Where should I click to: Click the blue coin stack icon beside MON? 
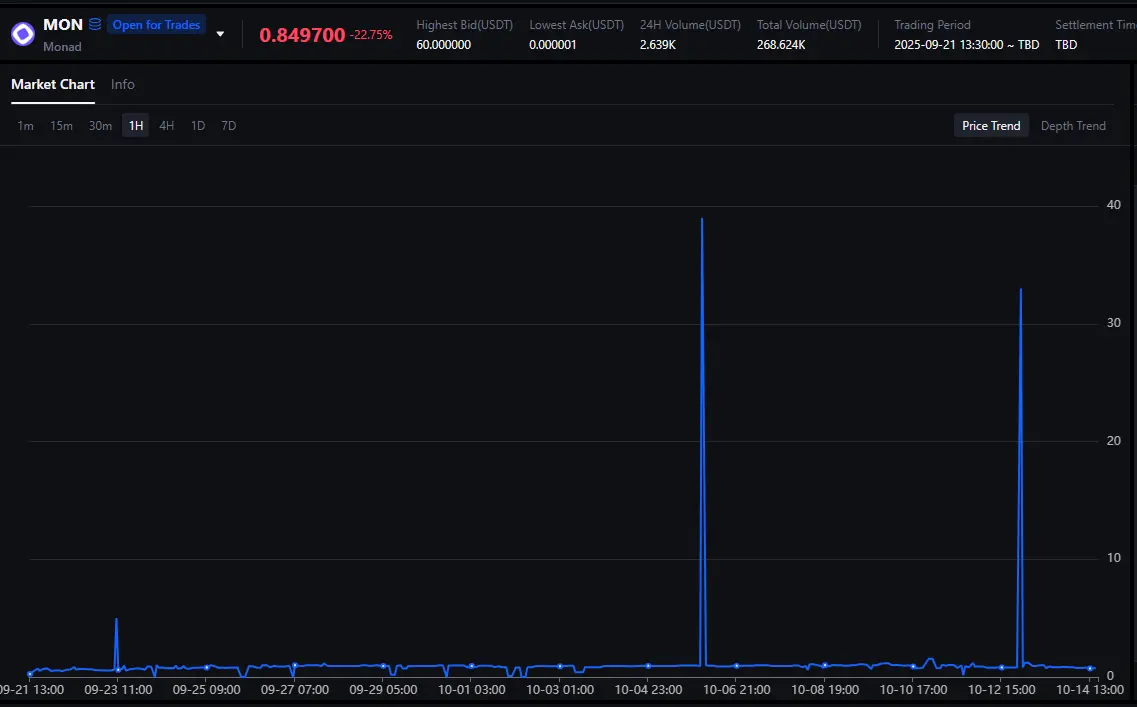point(95,24)
